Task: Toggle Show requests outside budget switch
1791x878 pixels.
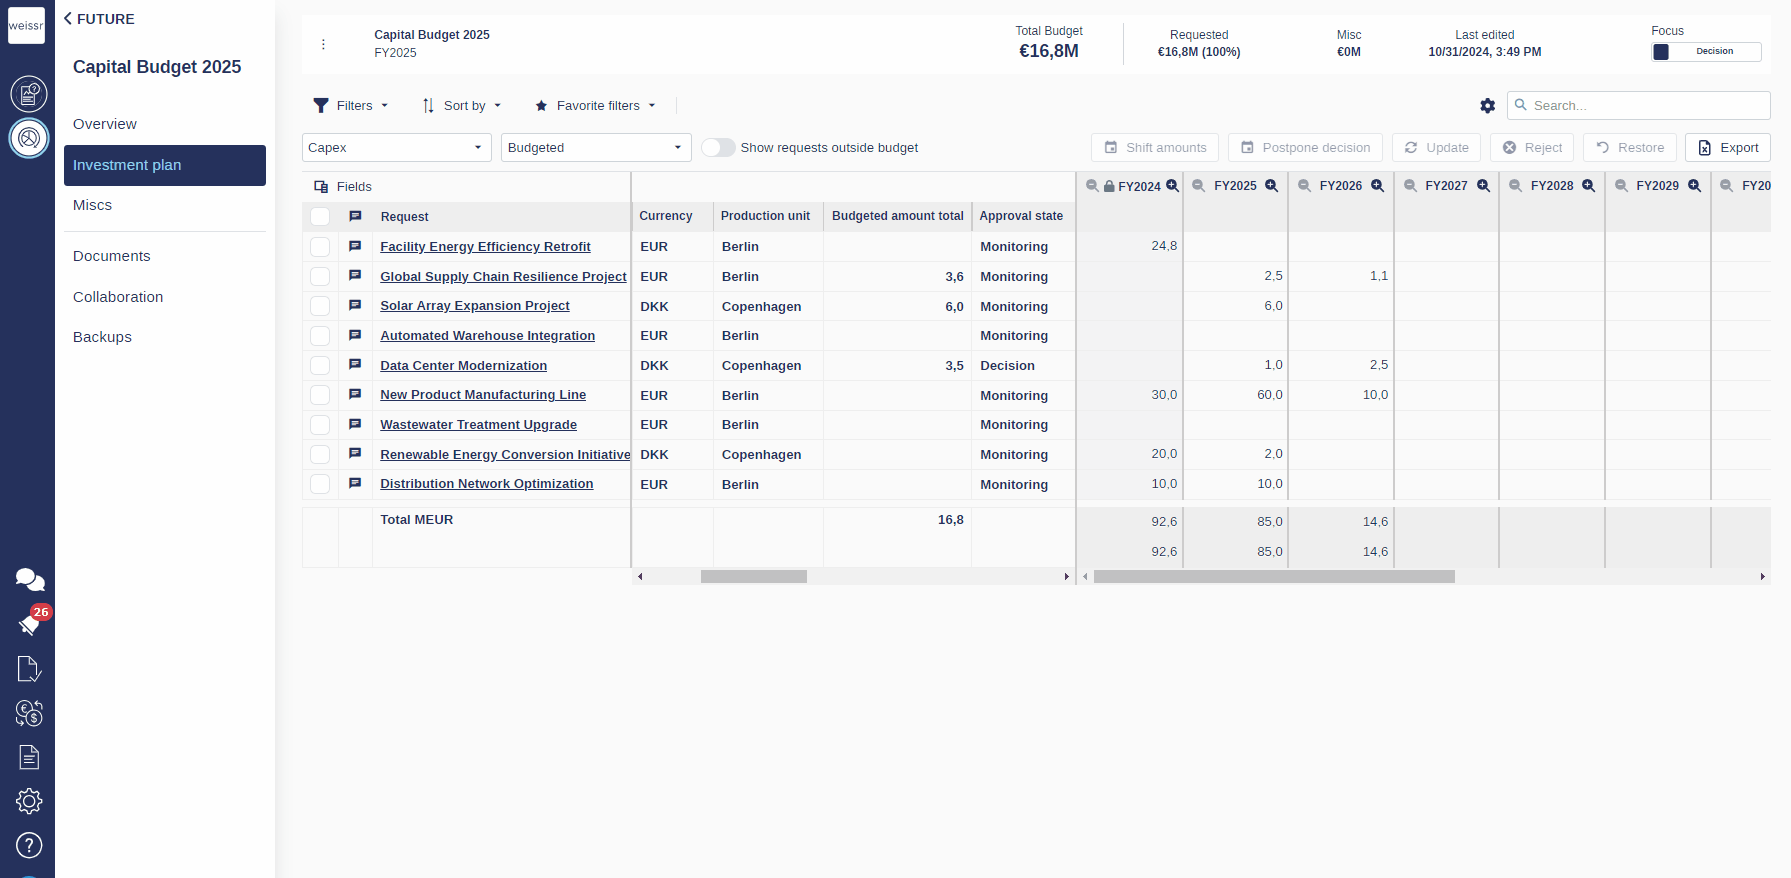Action: (x=718, y=148)
